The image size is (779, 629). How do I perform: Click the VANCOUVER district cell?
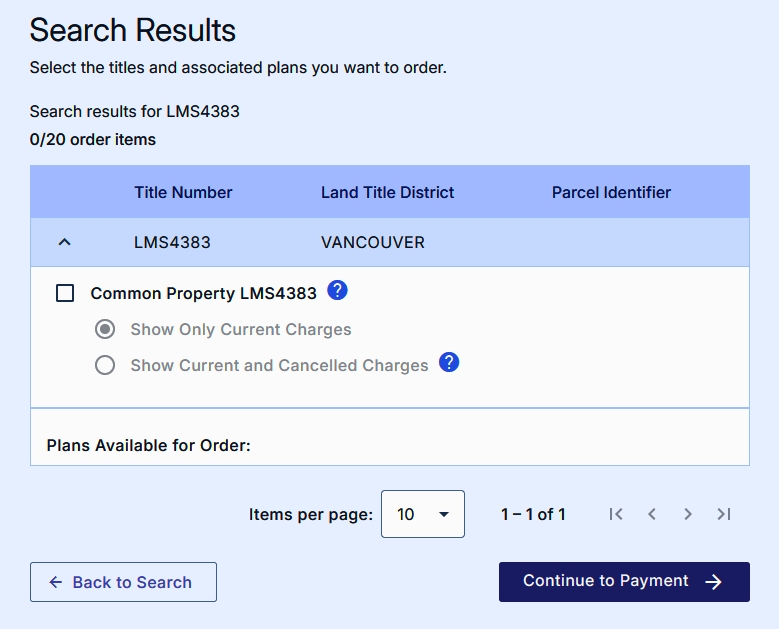[x=372, y=242]
